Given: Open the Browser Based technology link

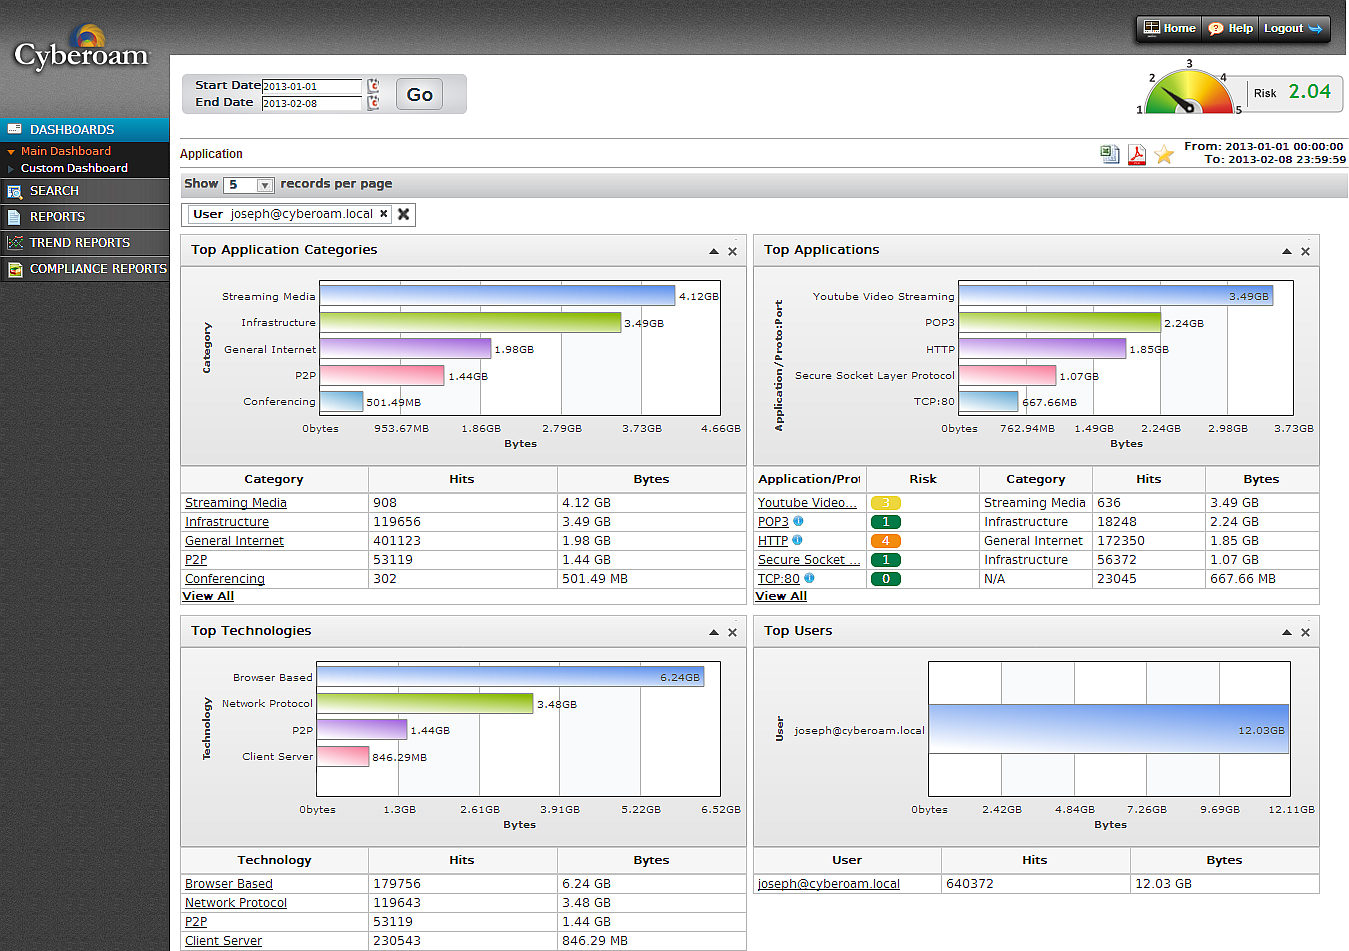Looking at the screenshot, I should (x=229, y=884).
